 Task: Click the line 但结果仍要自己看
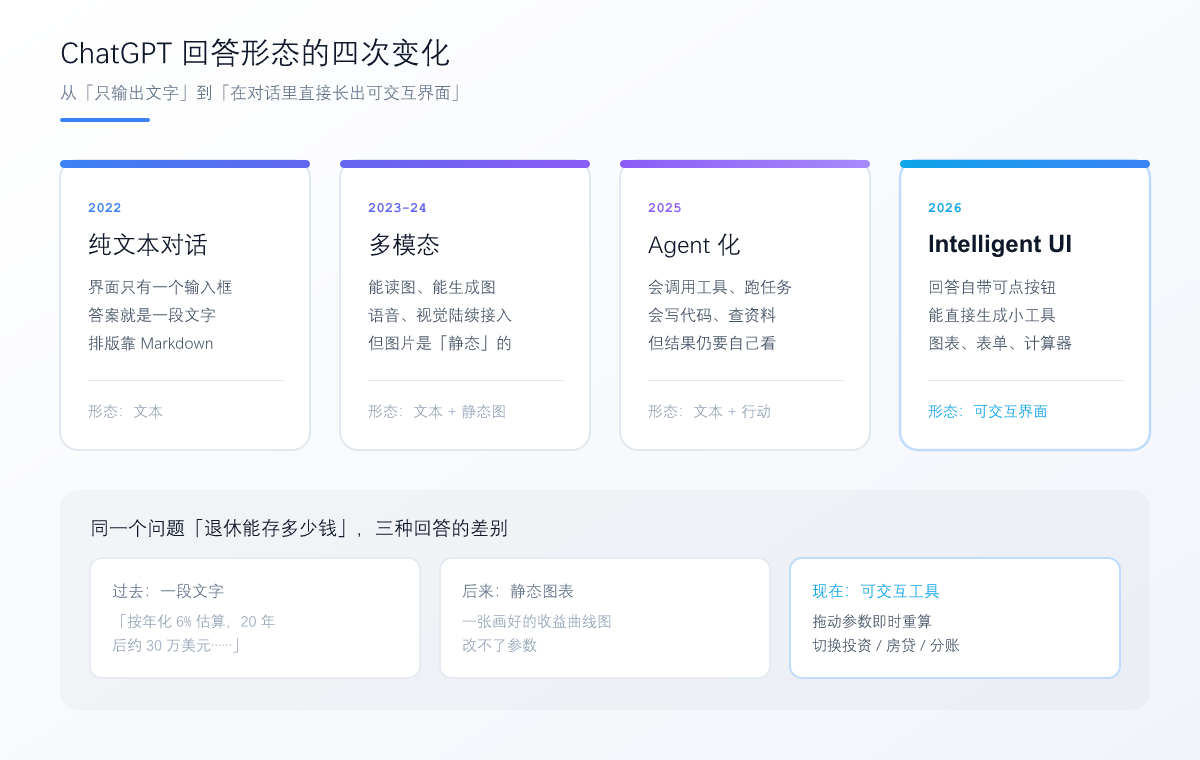click(x=712, y=343)
